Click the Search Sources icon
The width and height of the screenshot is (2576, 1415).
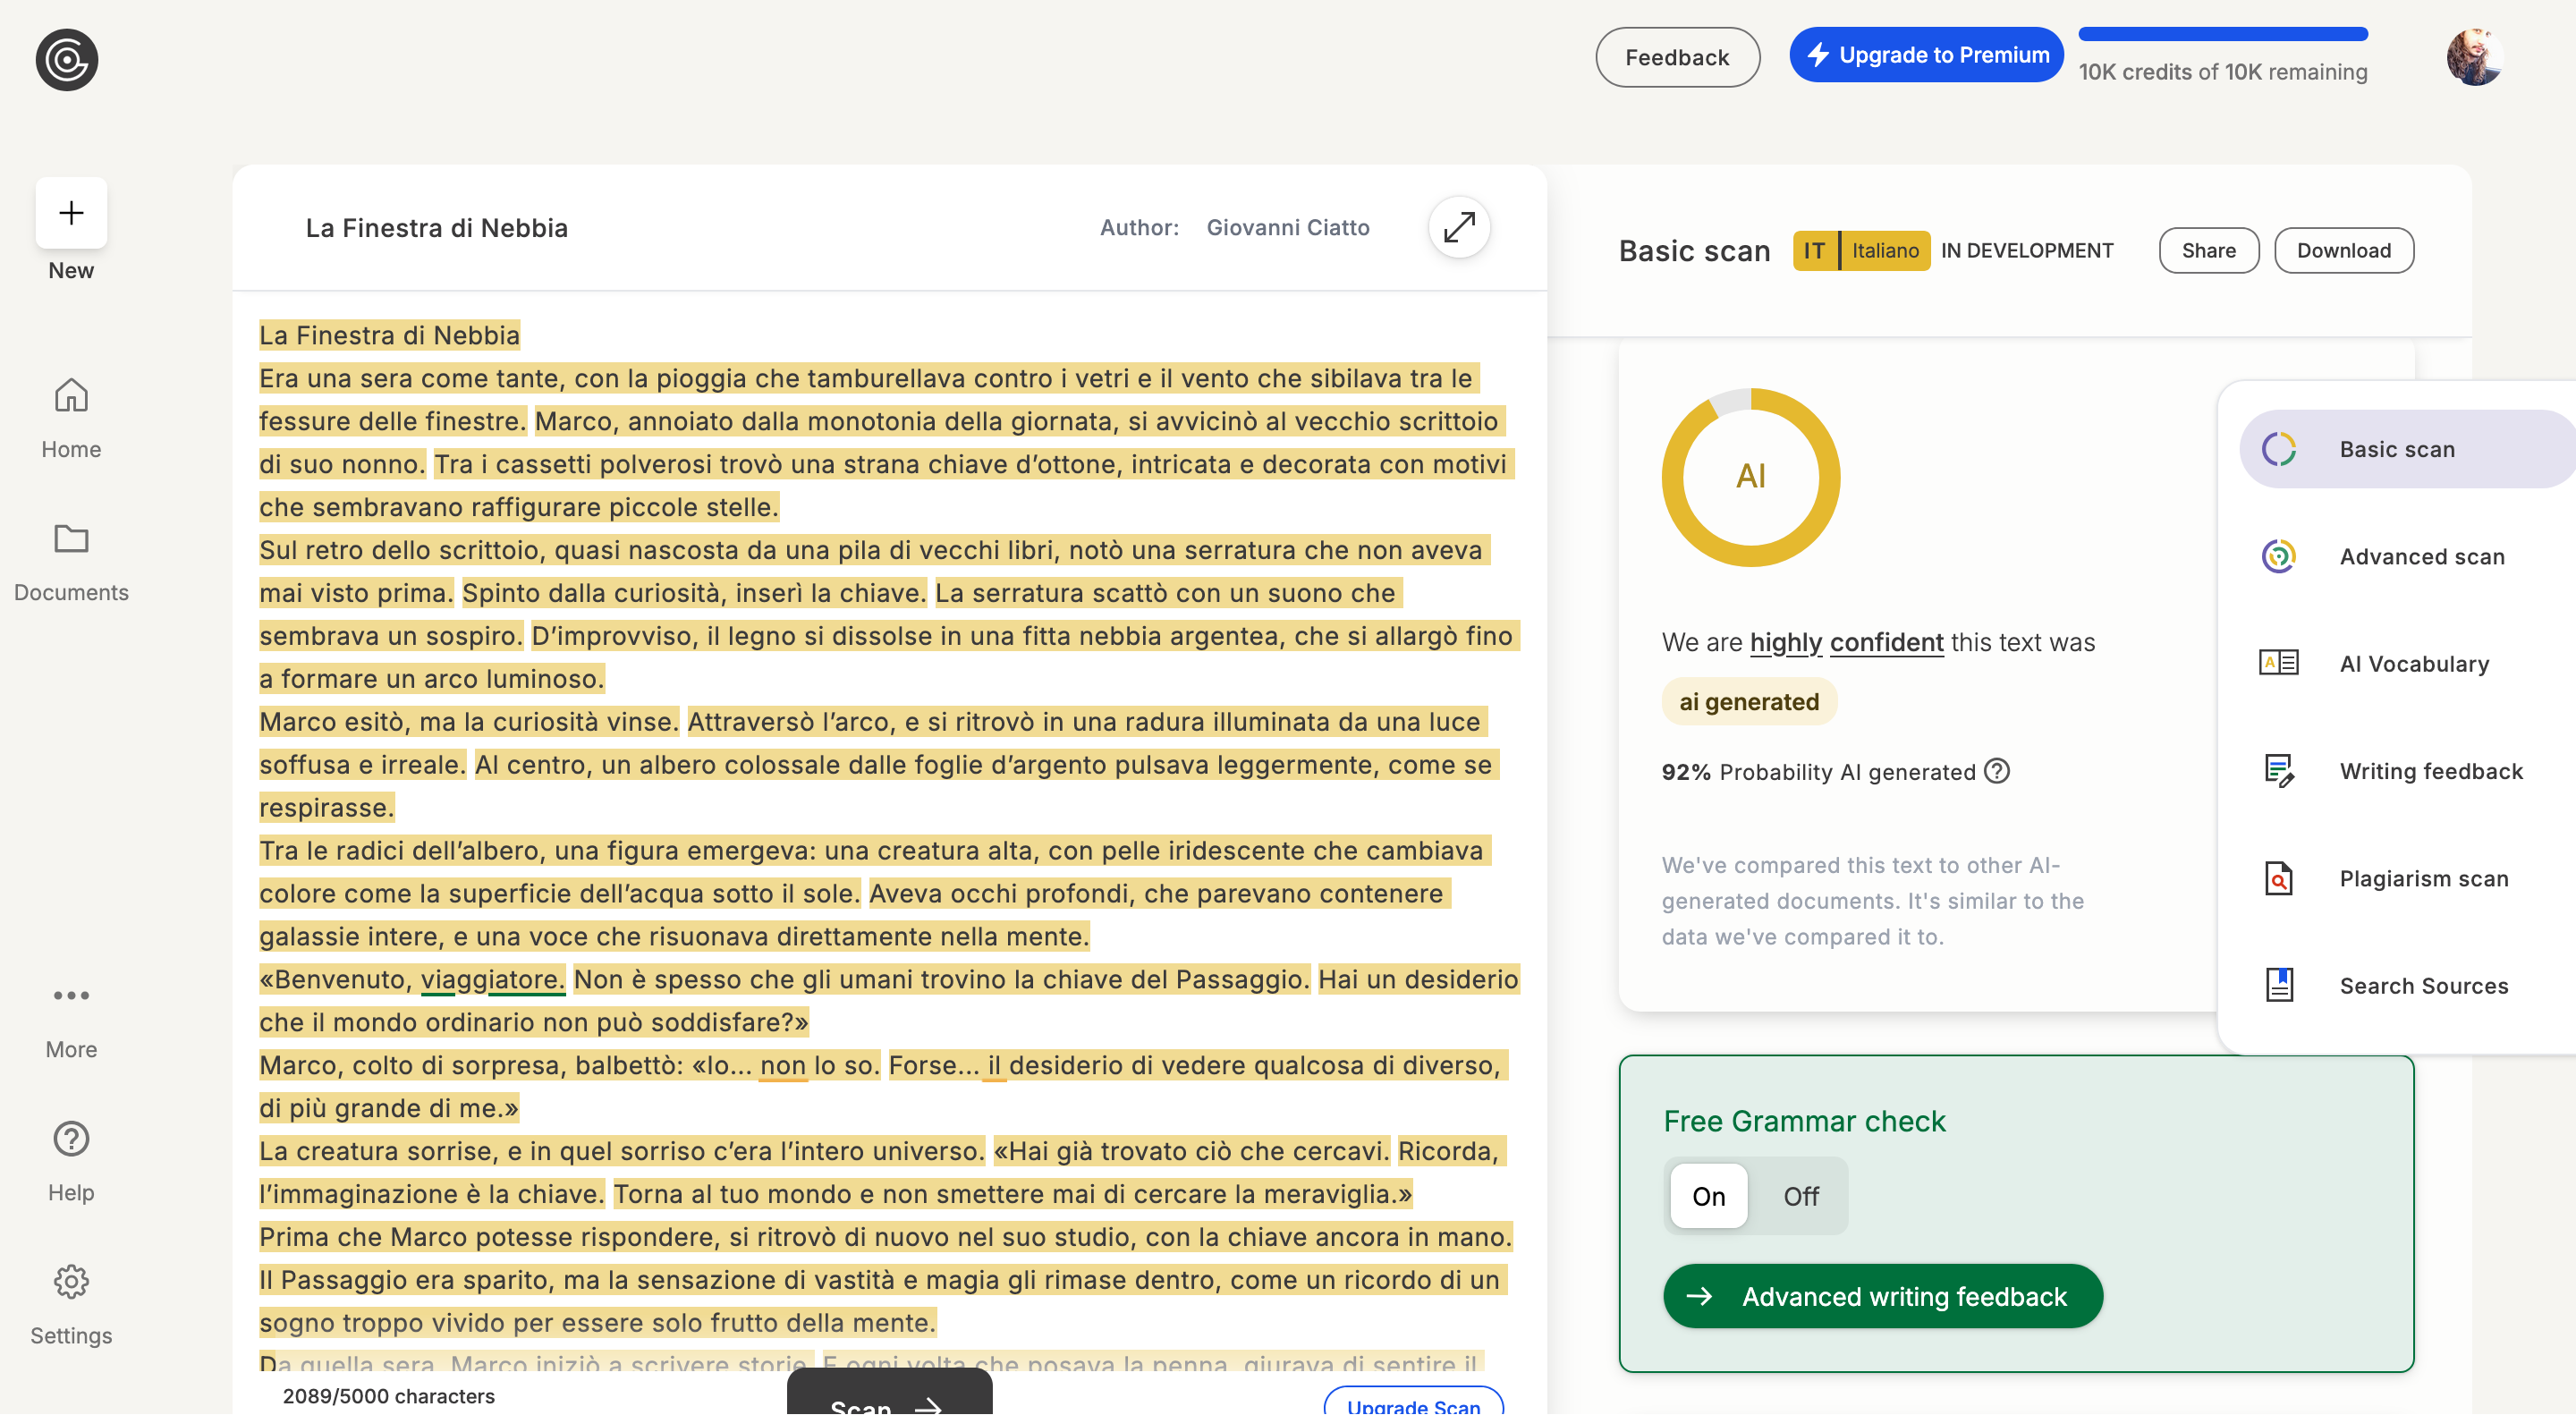[x=2279, y=985]
